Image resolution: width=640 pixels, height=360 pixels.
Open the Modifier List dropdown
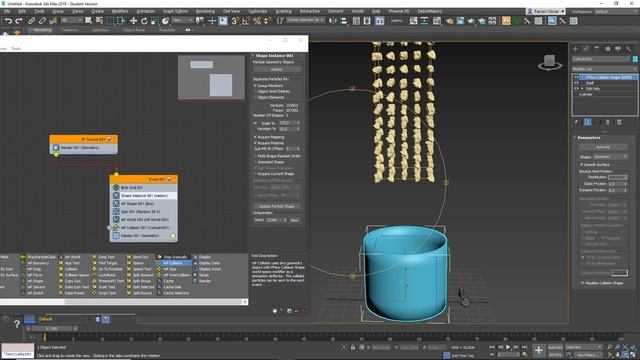click(604, 69)
